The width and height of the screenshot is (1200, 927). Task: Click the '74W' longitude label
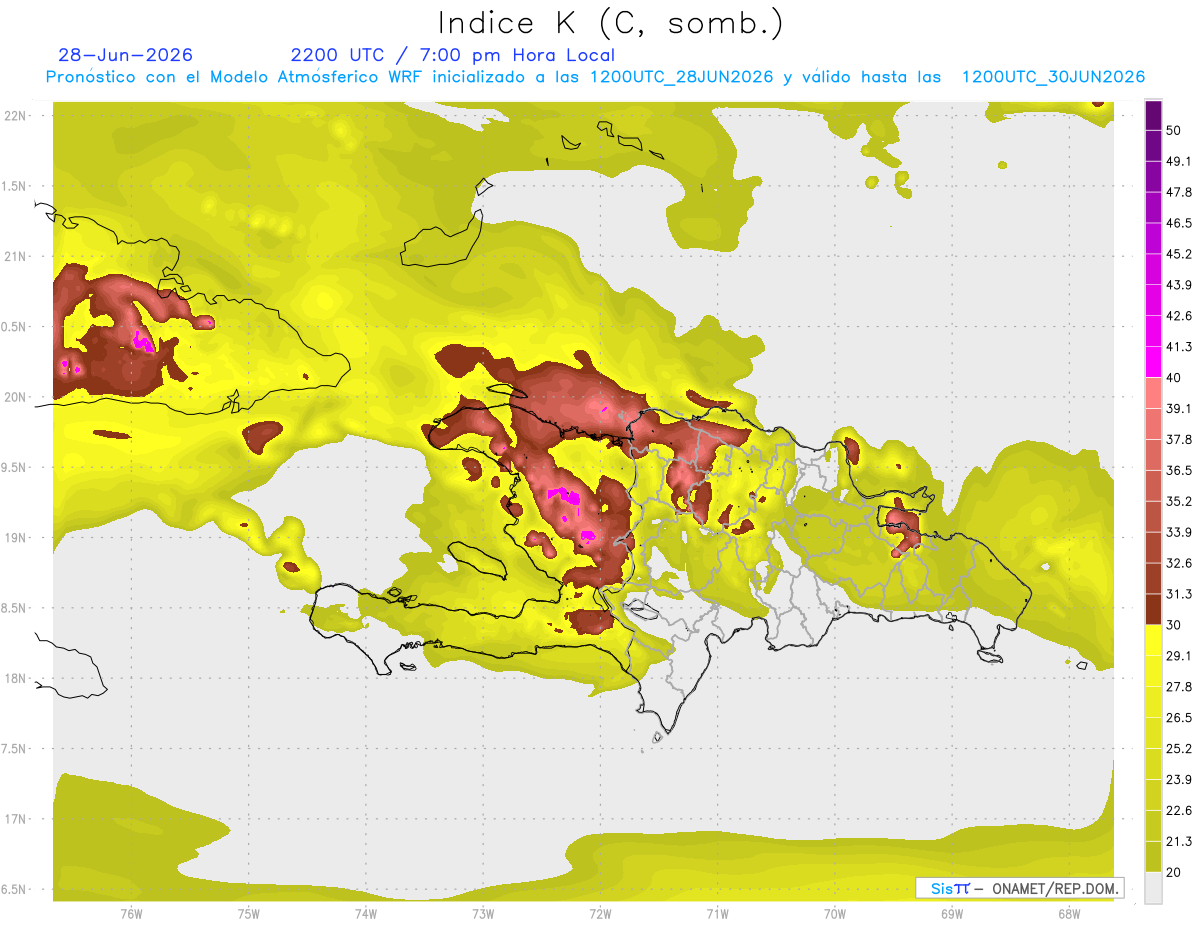(365, 914)
